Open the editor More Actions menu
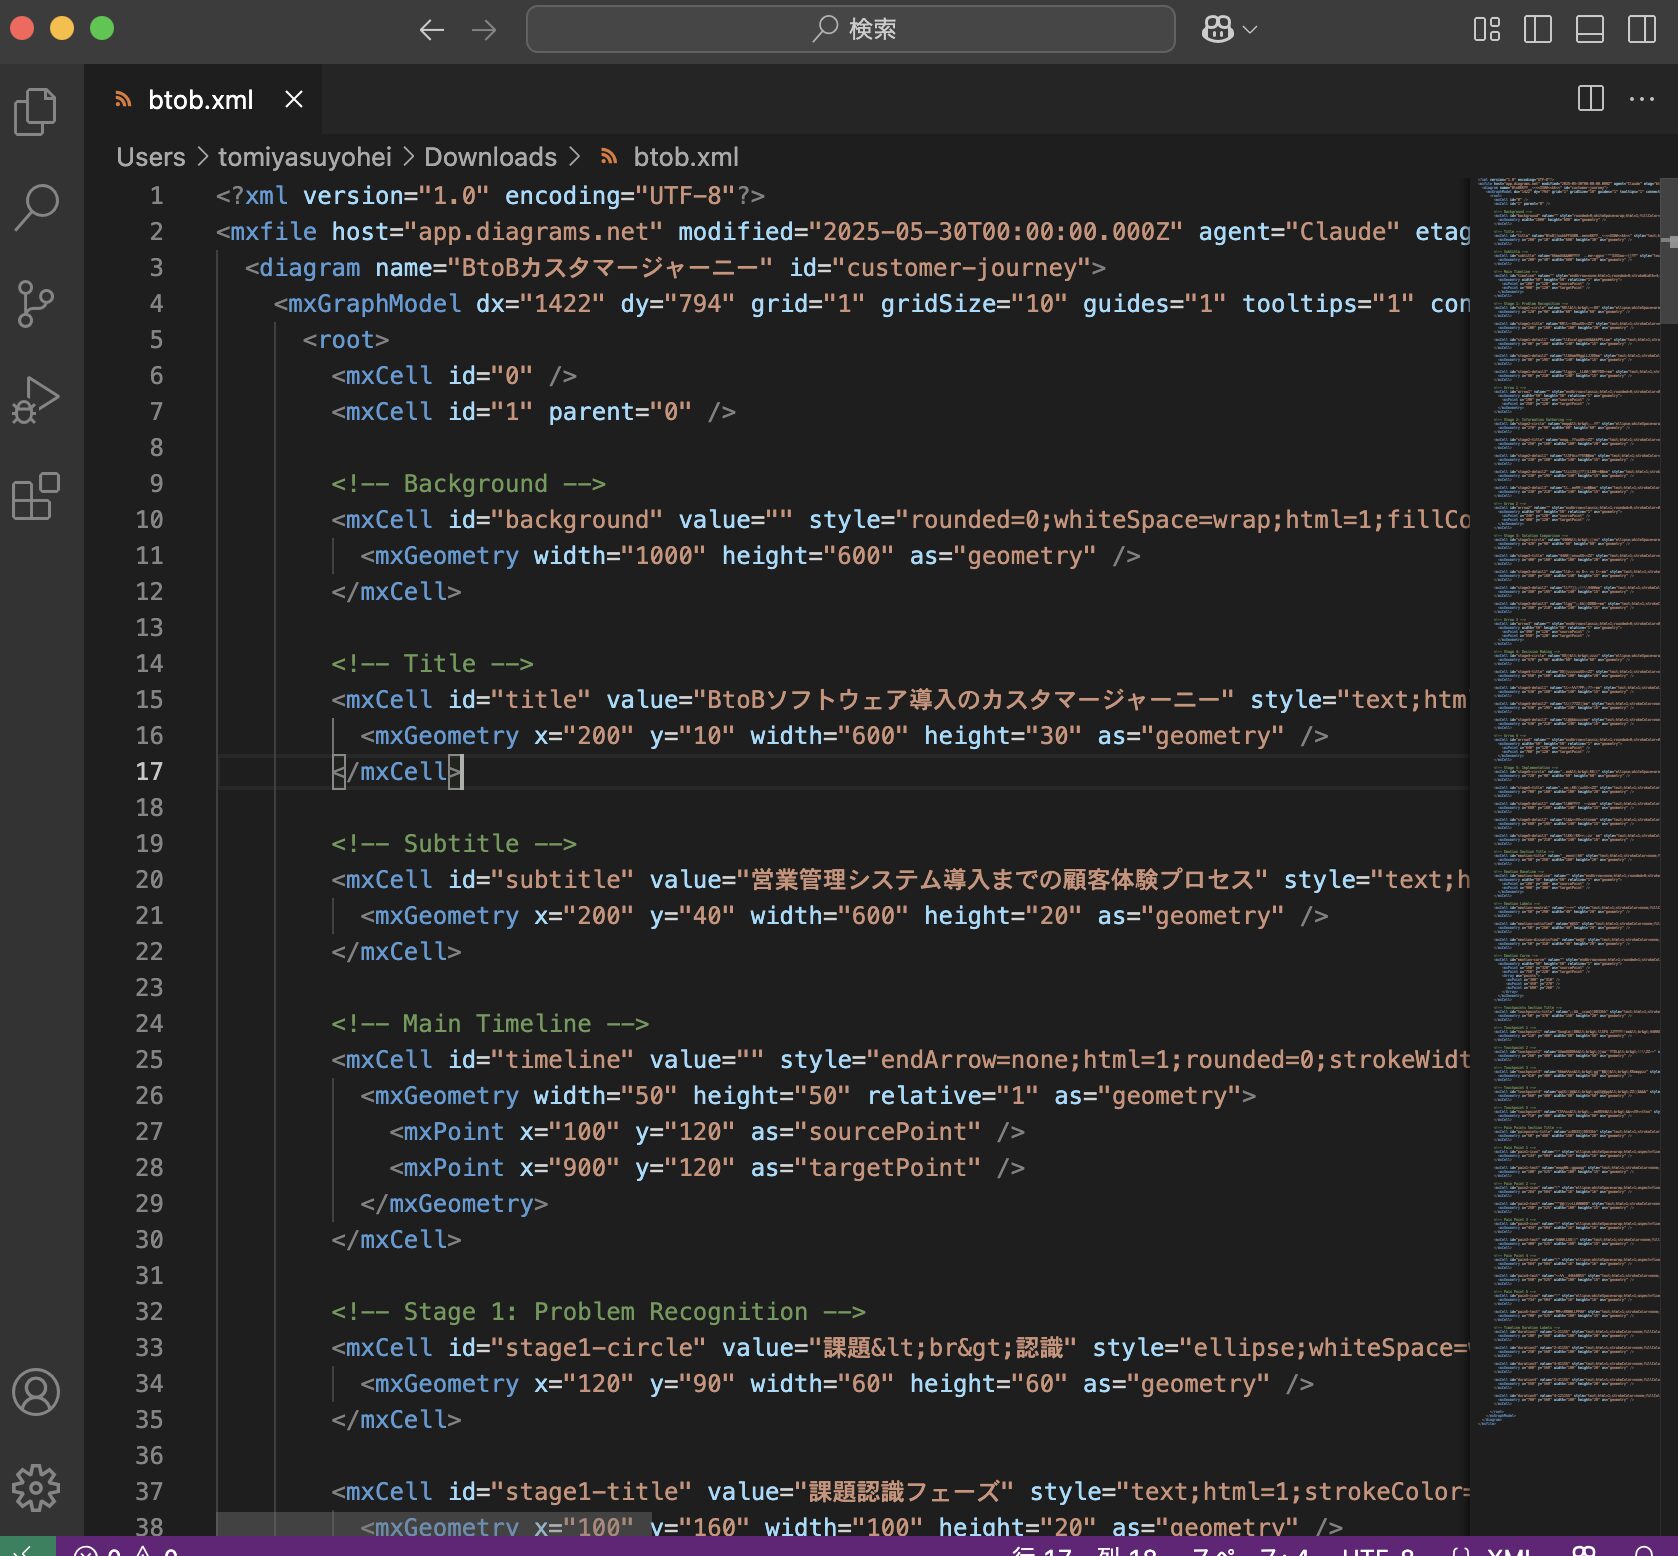 point(1641,99)
